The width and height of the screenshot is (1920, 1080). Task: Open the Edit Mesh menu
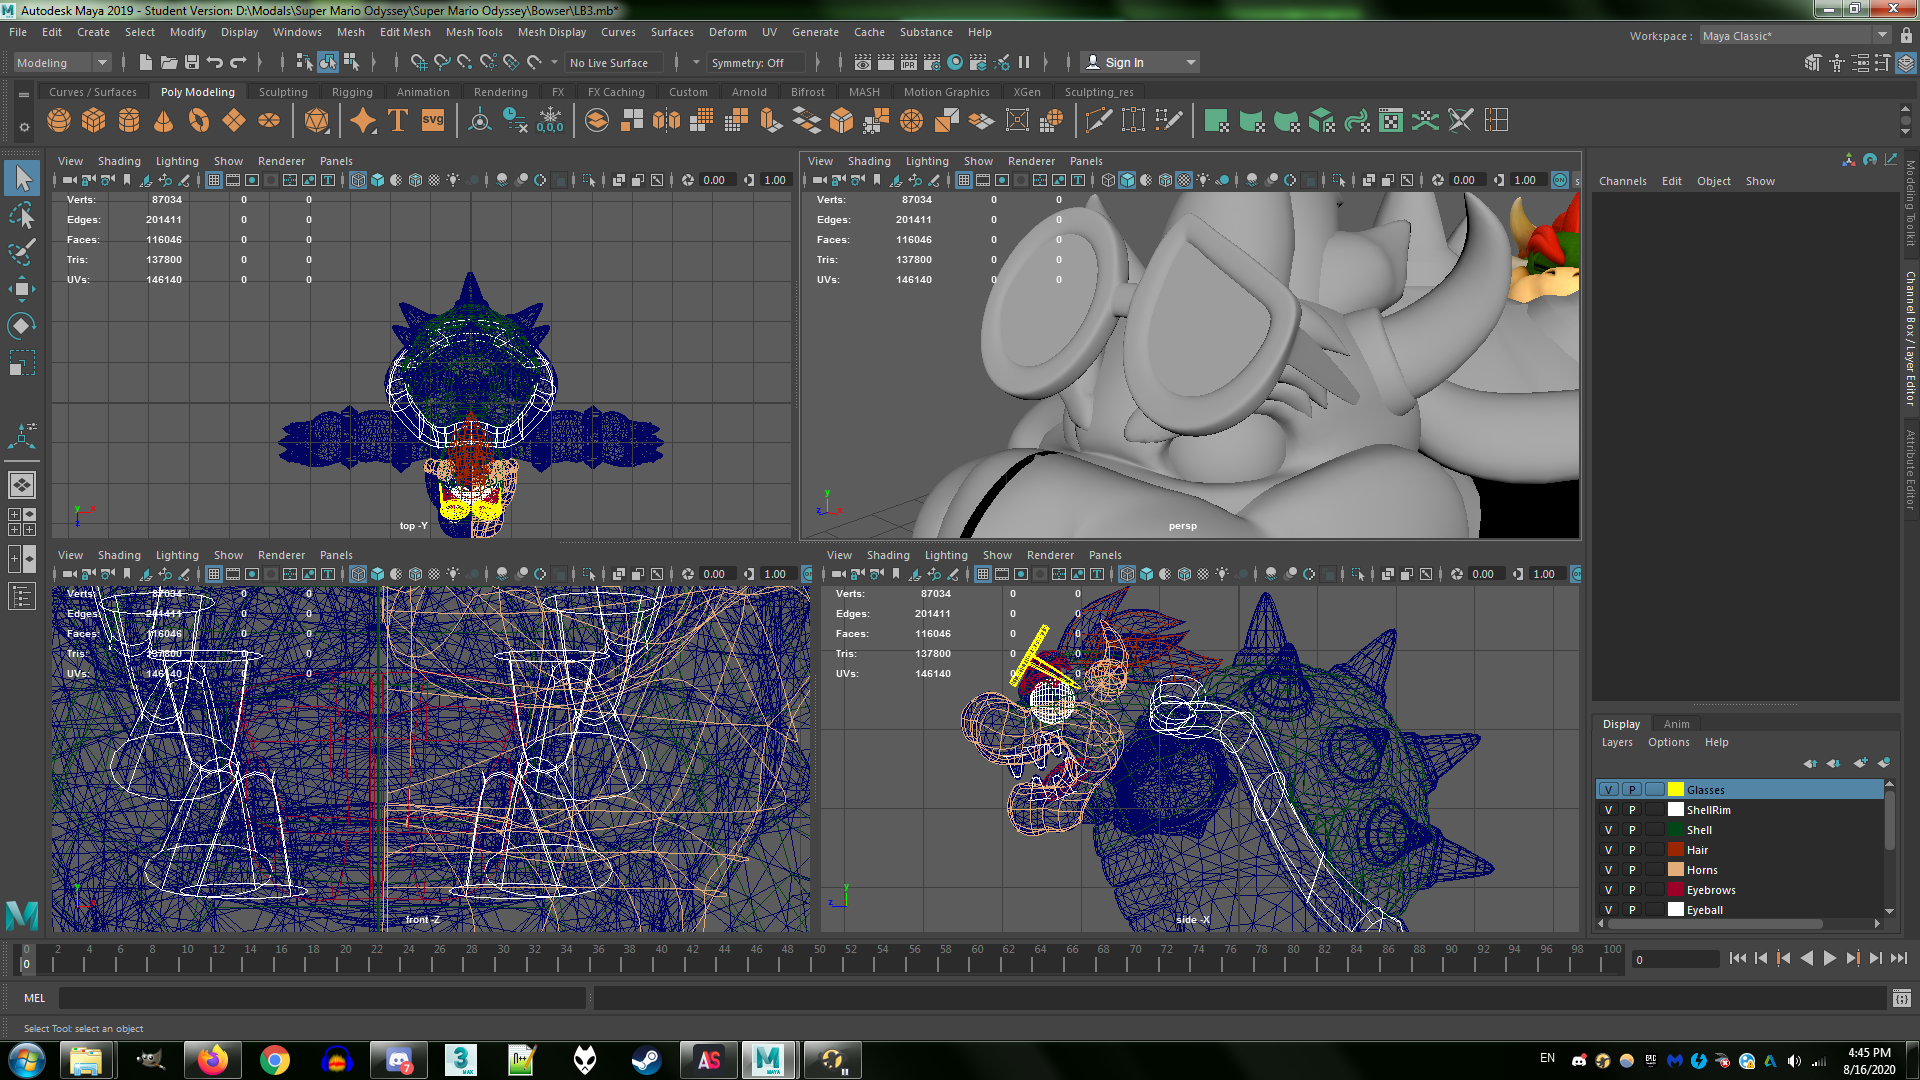405,32
